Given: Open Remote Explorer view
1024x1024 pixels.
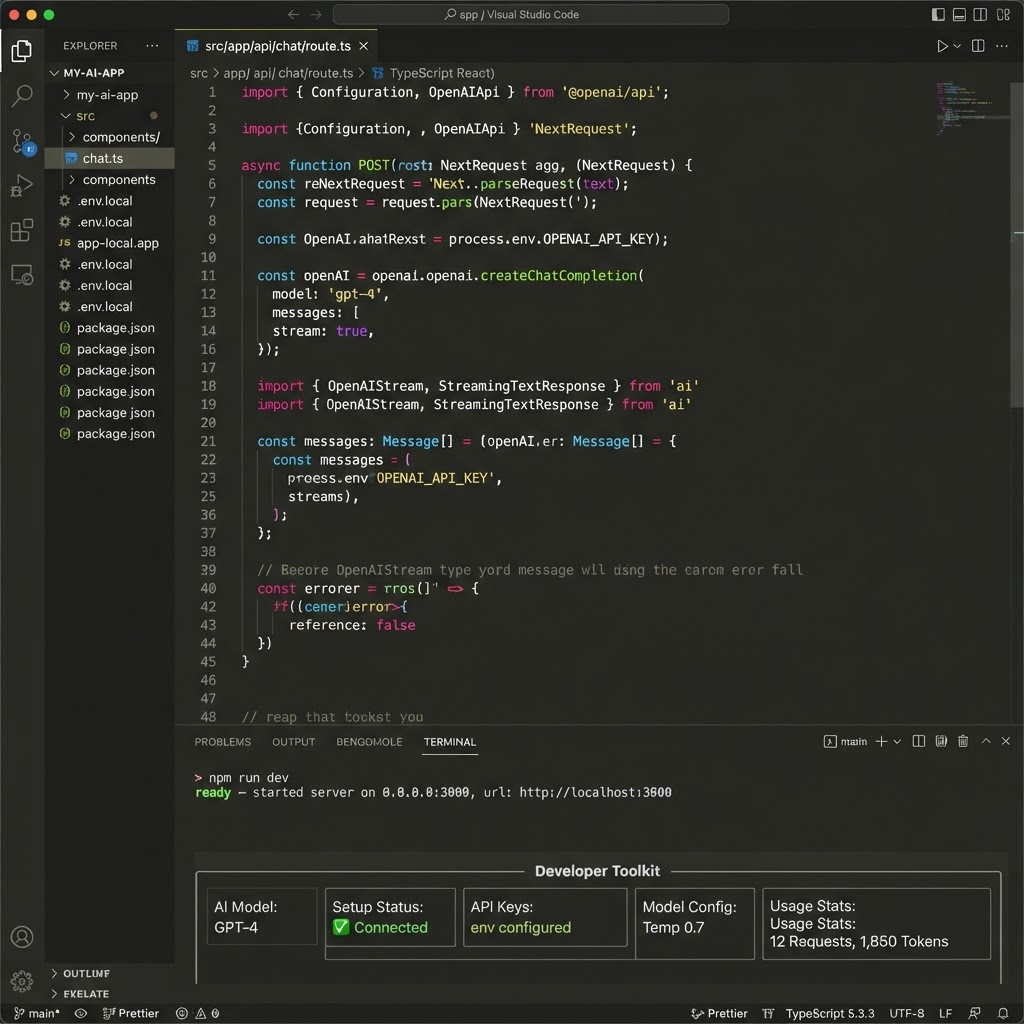Looking at the screenshot, I should pyautogui.click(x=22, y=275).
